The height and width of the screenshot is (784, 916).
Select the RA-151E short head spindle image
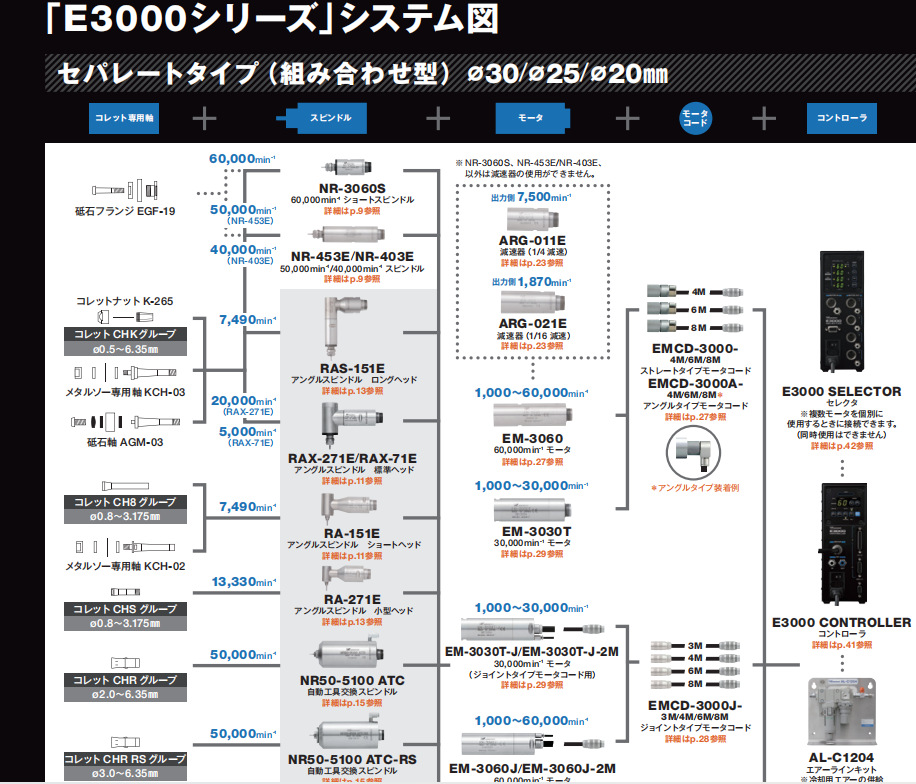pos(349,509)
